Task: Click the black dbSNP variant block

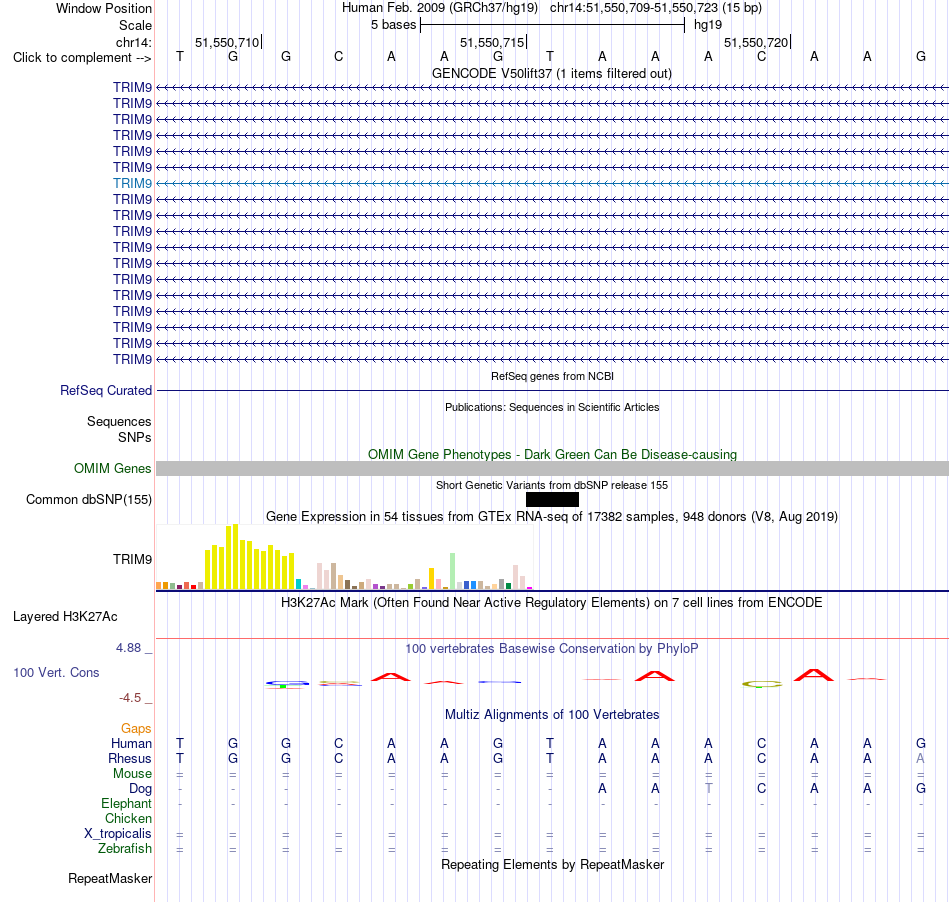Action: click(x=552, y=499)
